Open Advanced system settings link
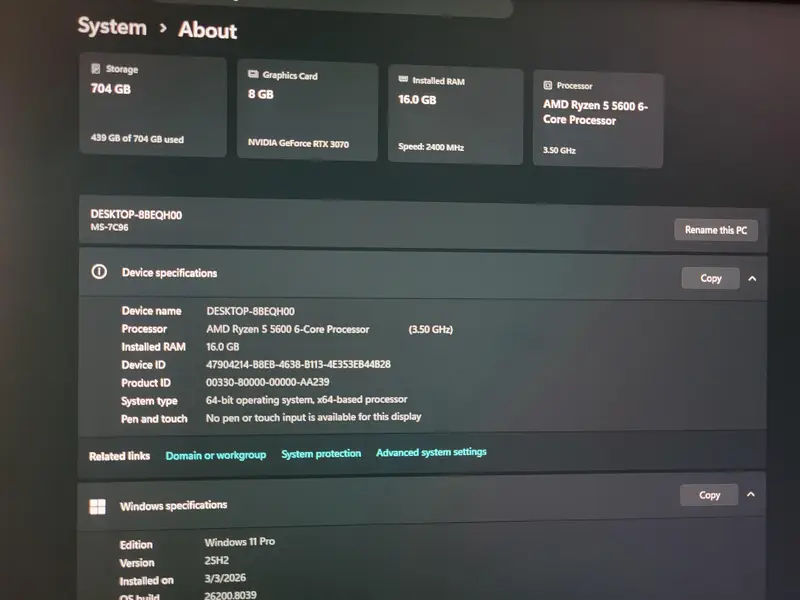This screenshot has height=600, width=800. pyautogui.click(x=431, y=452)
